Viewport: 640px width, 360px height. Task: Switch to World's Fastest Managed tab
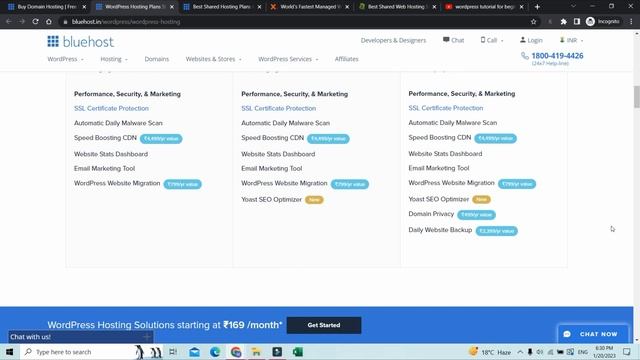click(x=310, y=7)
